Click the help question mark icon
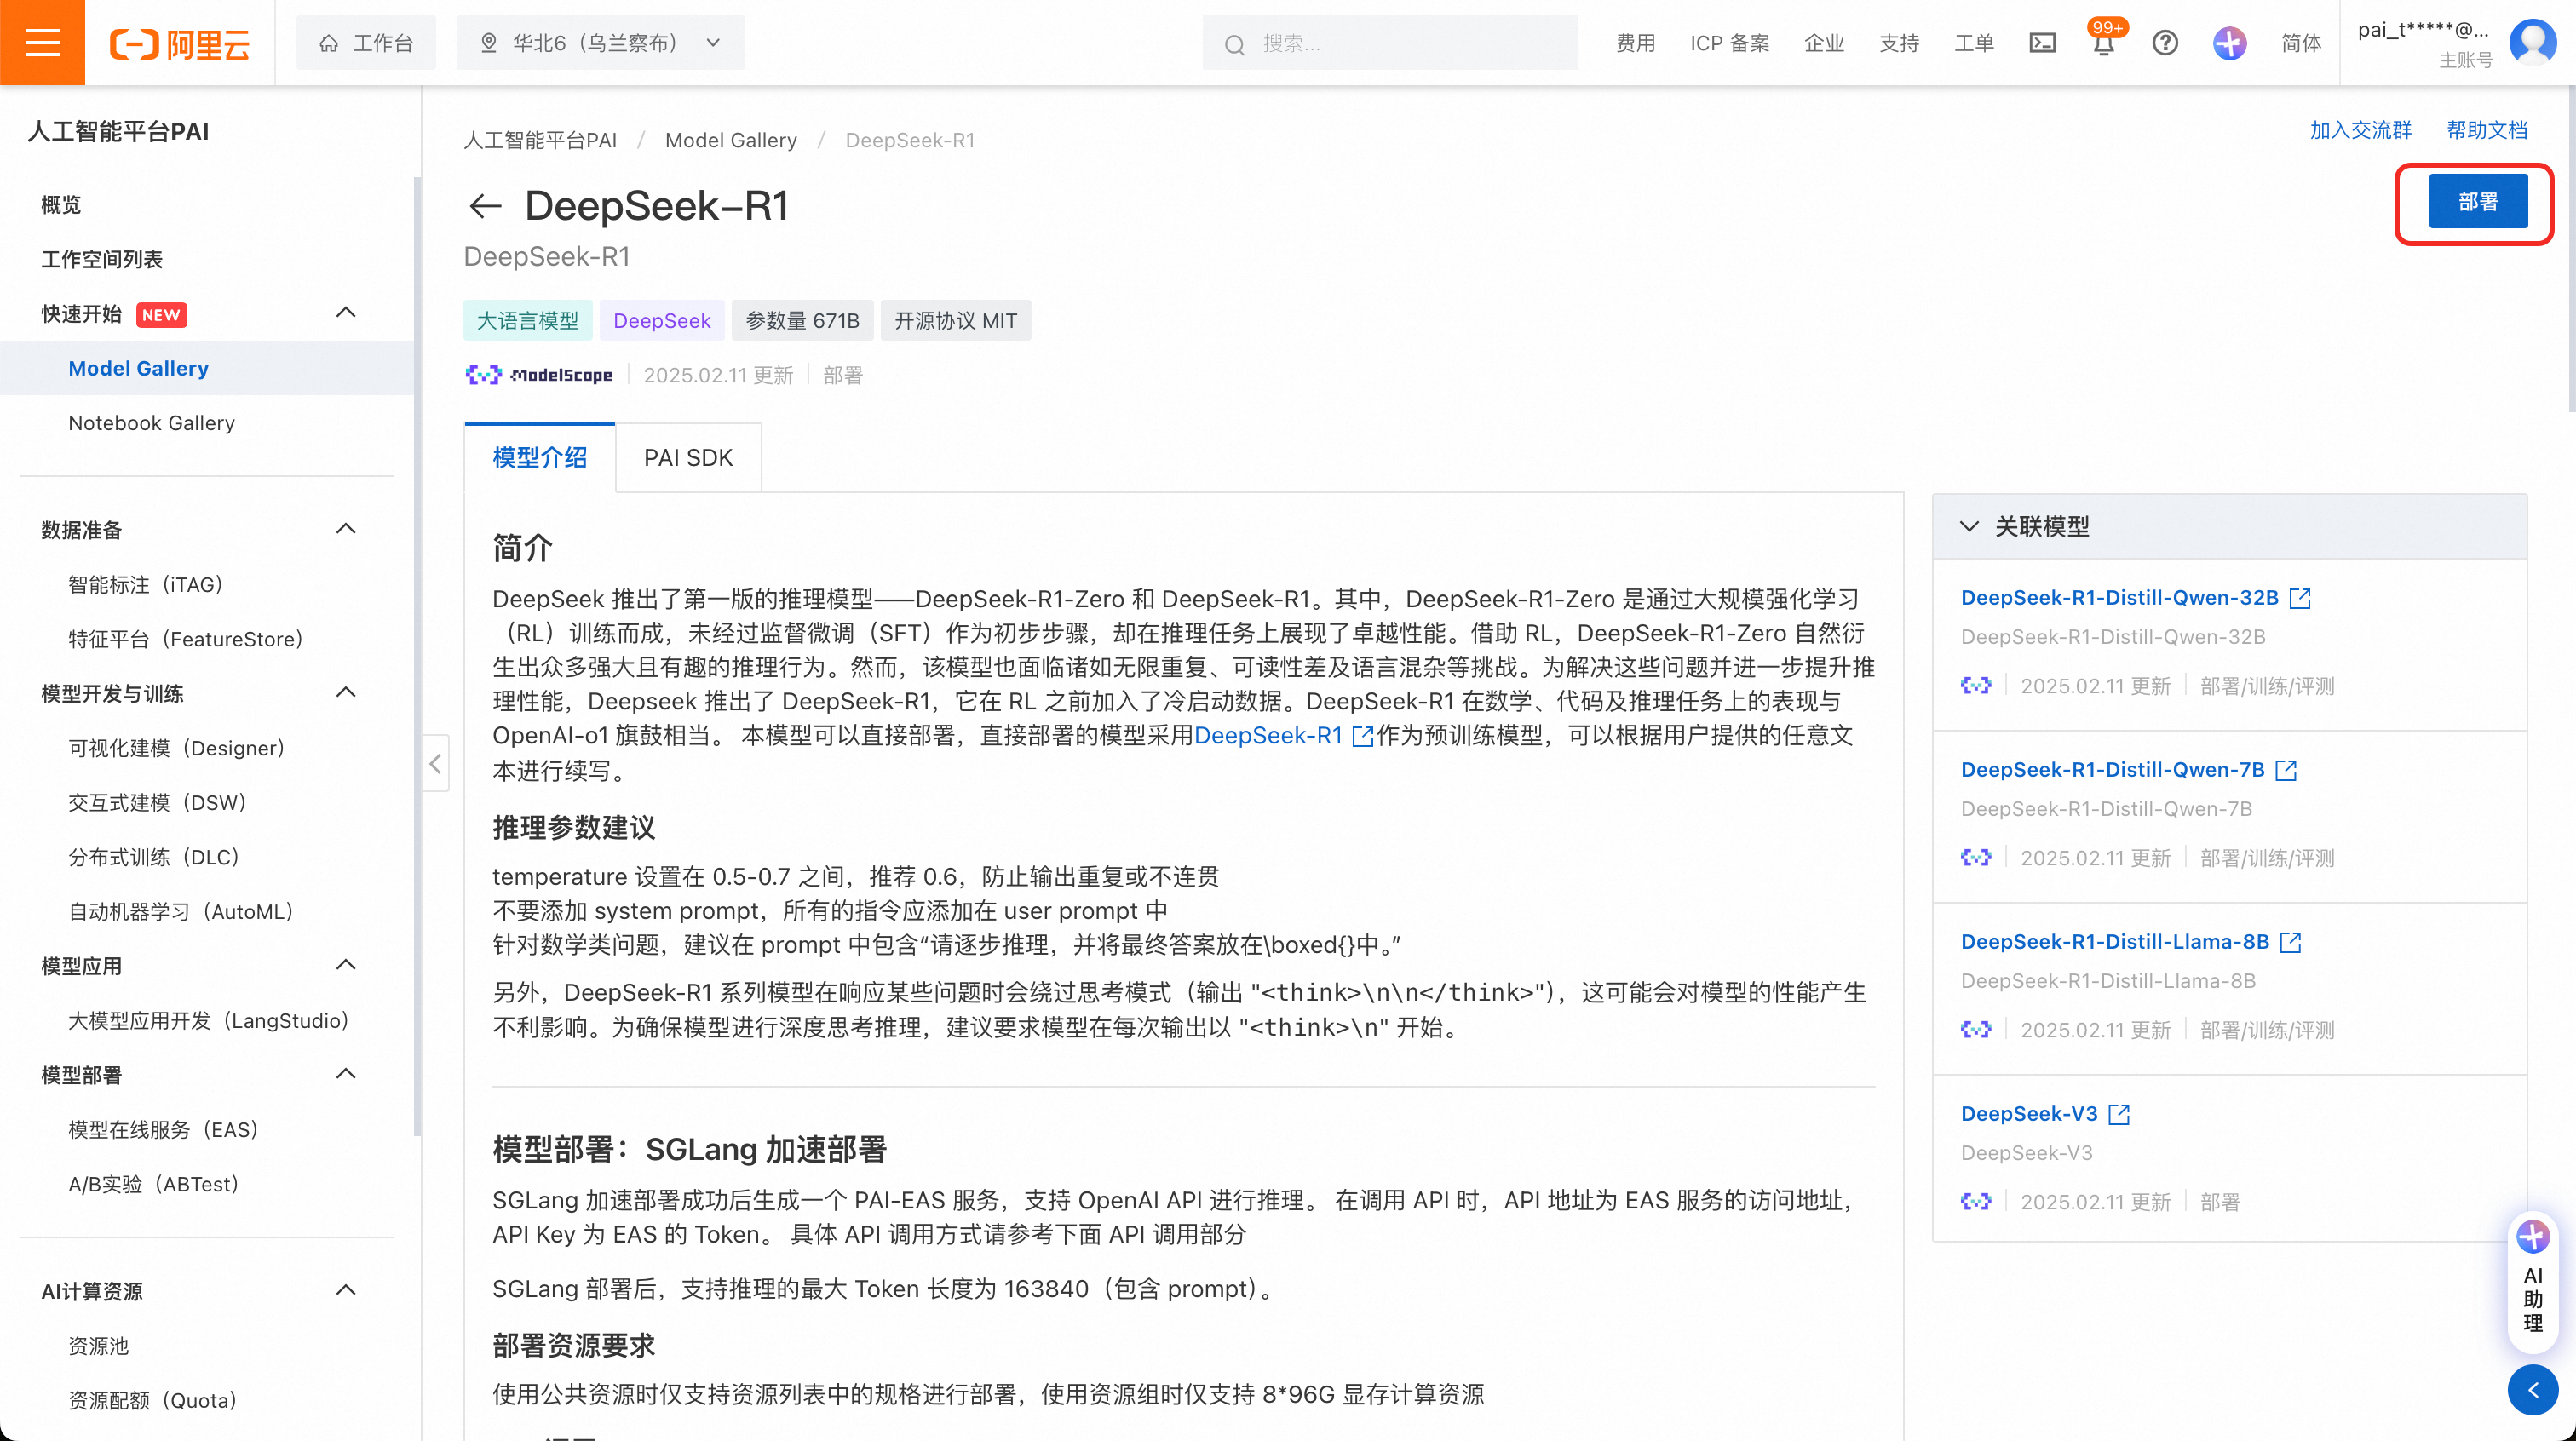Screen dimensions: 2576x1441 (x=2165, y=43)
